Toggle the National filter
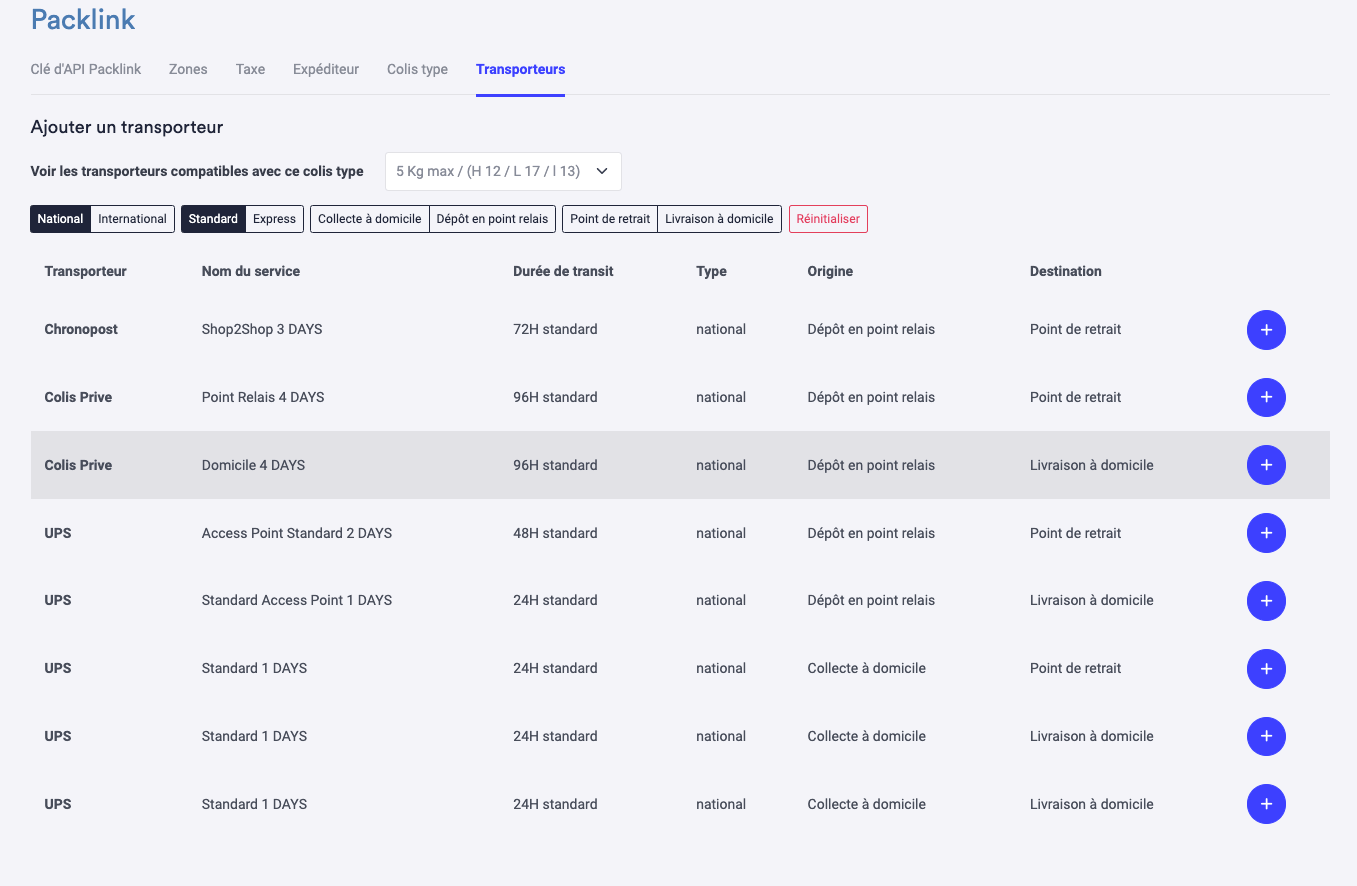This screenshot has height=886, width=1357. 60,219
